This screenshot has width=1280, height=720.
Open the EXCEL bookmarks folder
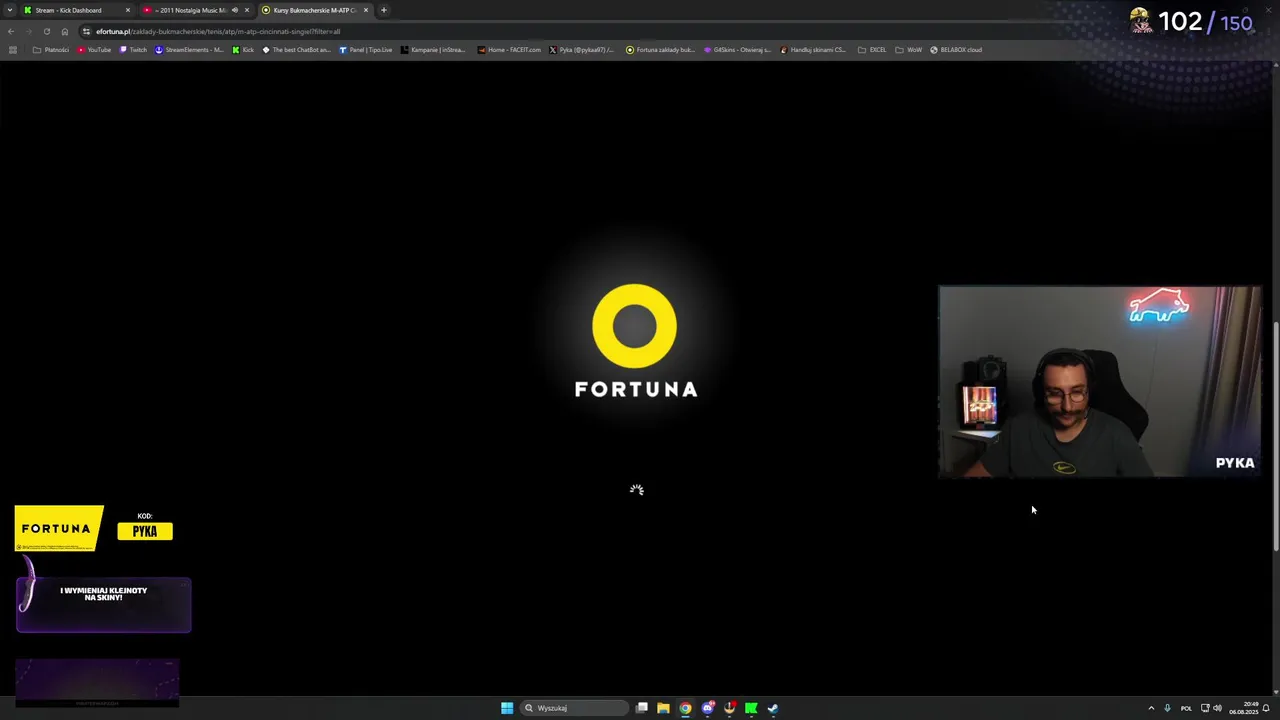point(872,50)
